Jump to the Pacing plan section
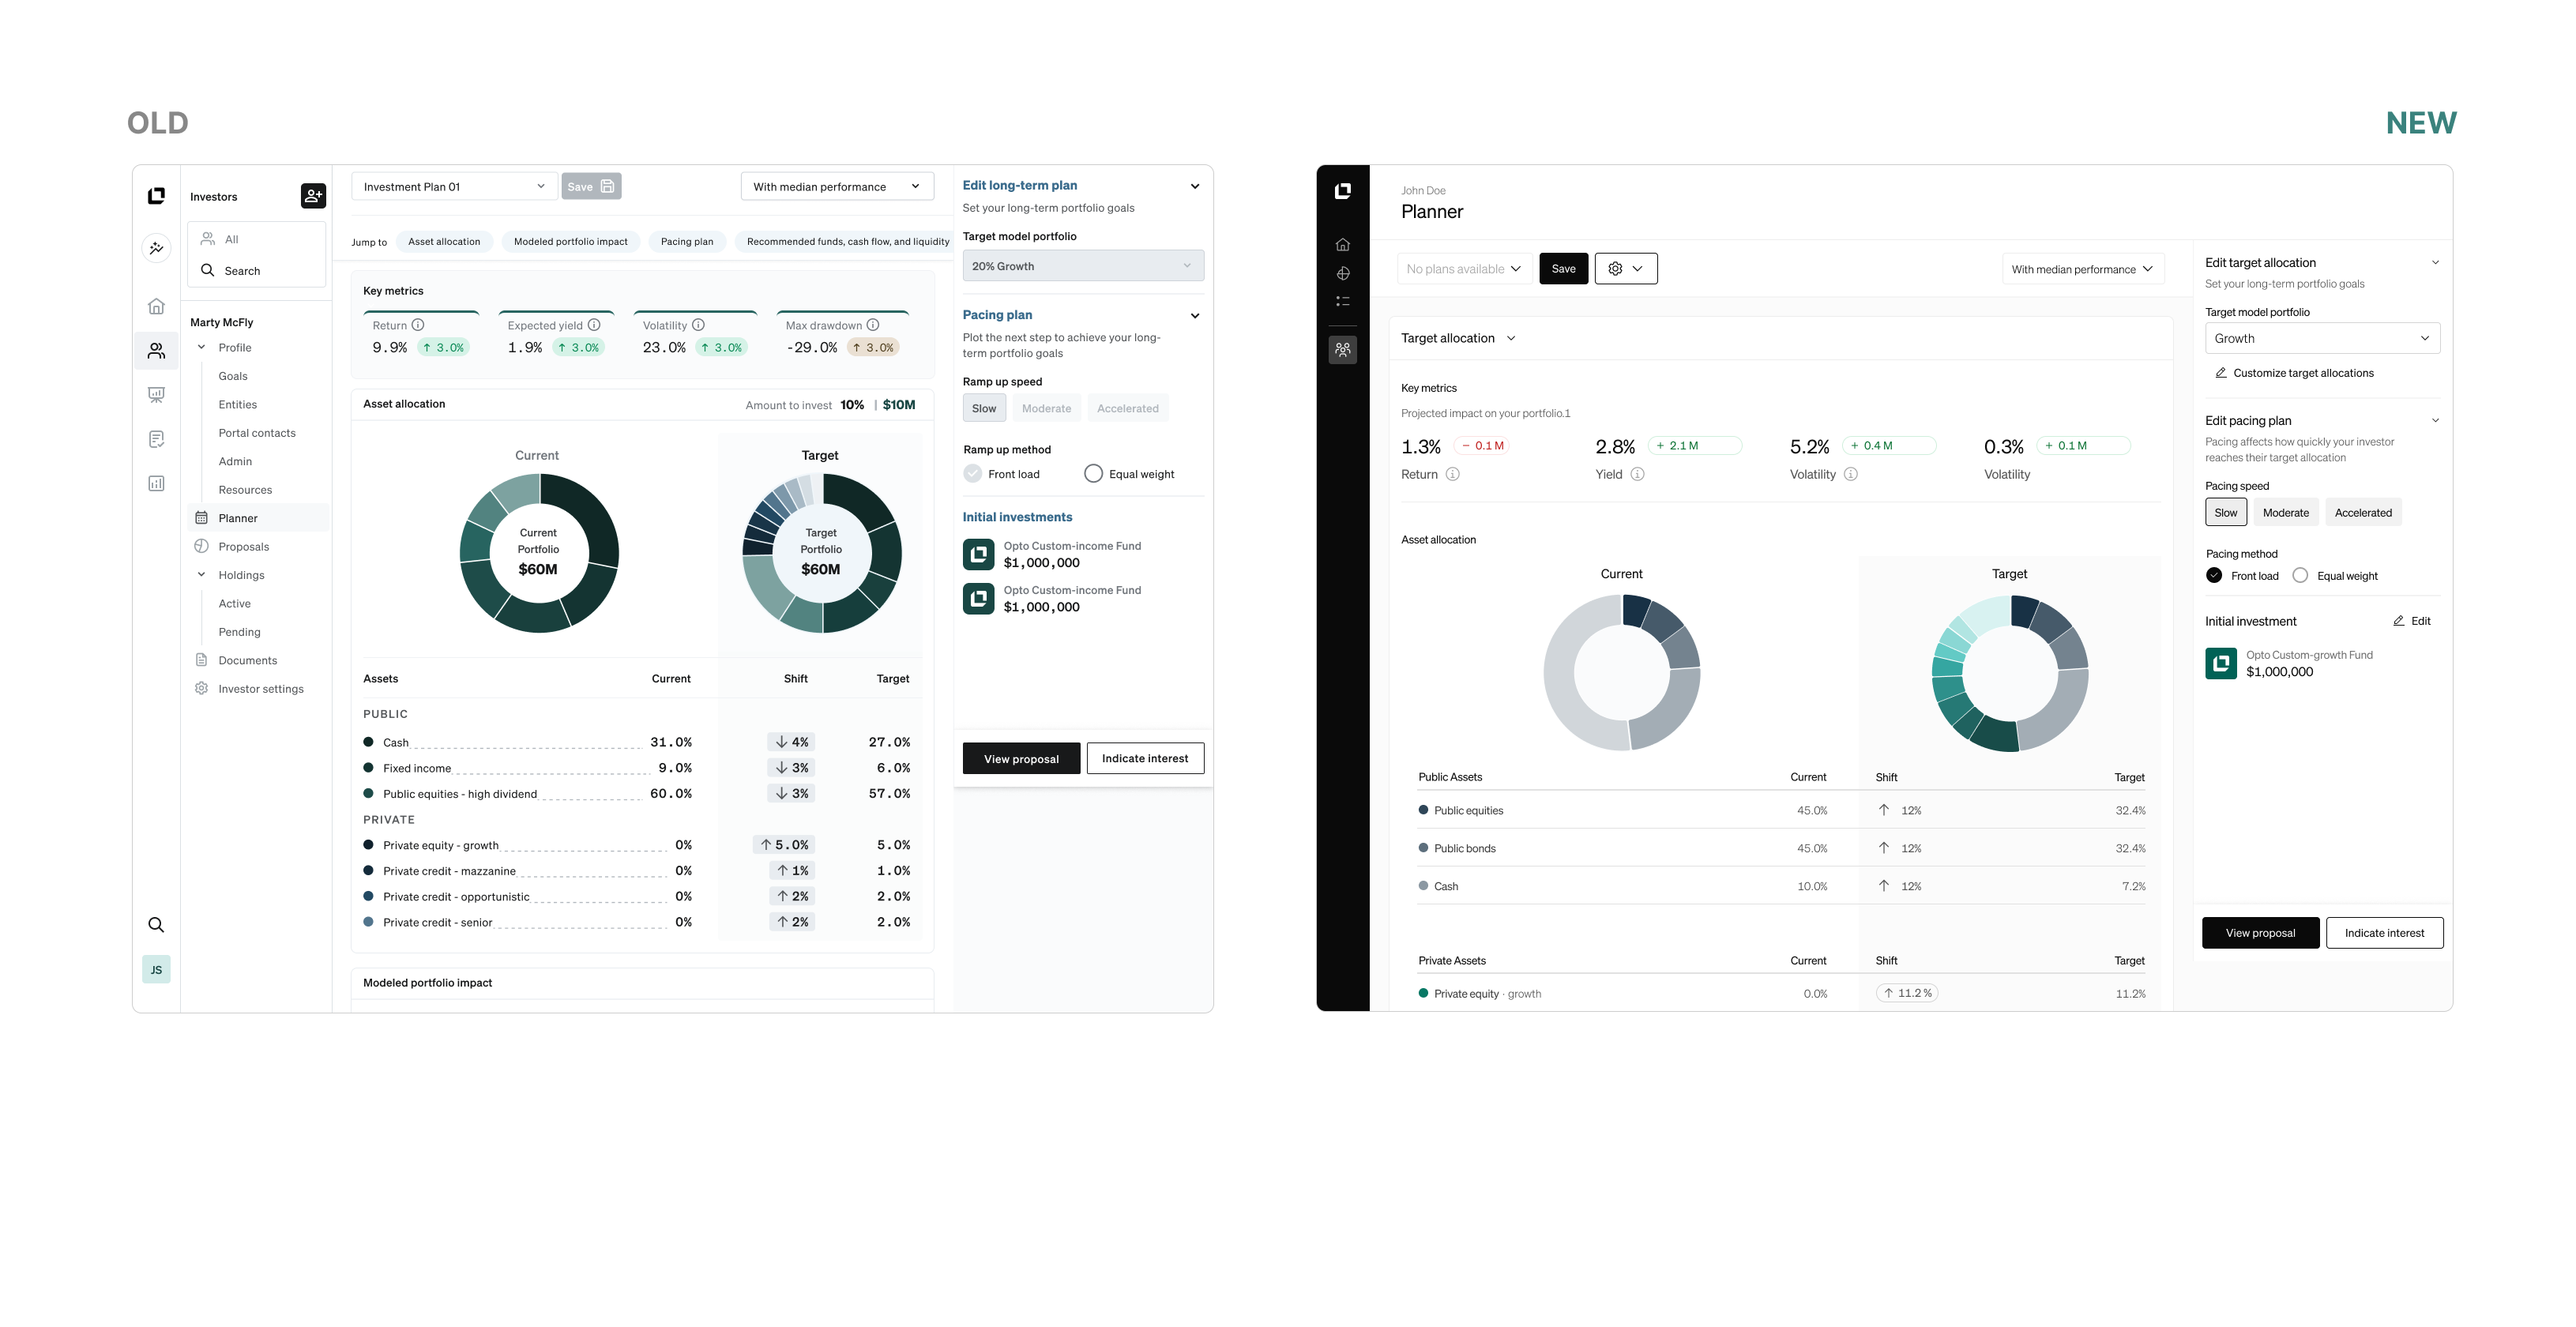 point(686,241)
